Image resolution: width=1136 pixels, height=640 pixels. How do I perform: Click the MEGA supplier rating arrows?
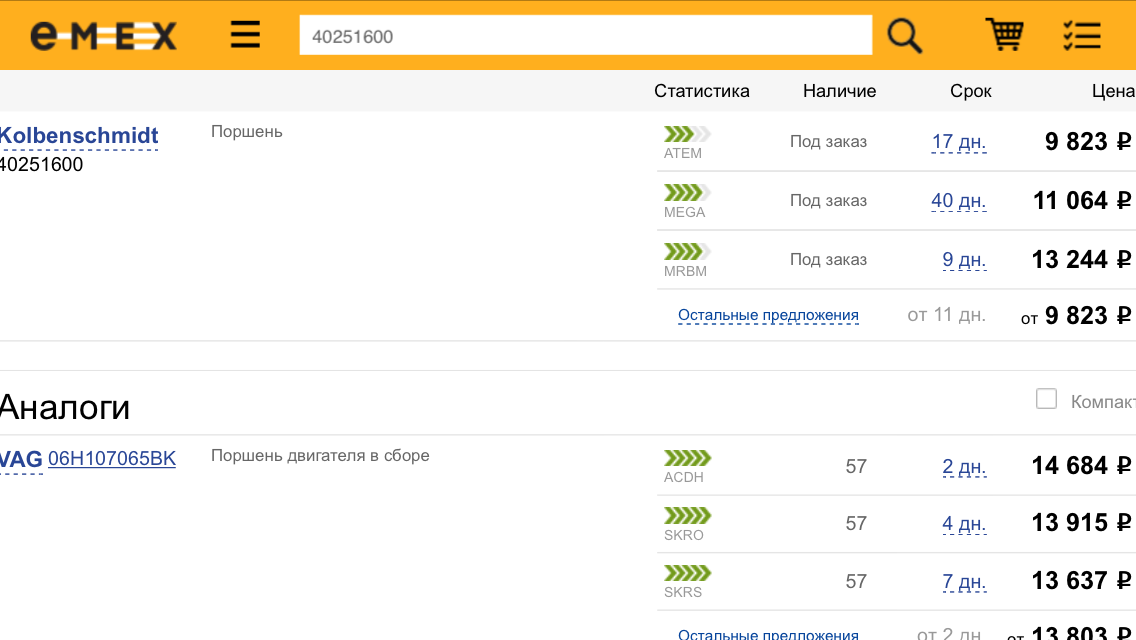(687, 193)
